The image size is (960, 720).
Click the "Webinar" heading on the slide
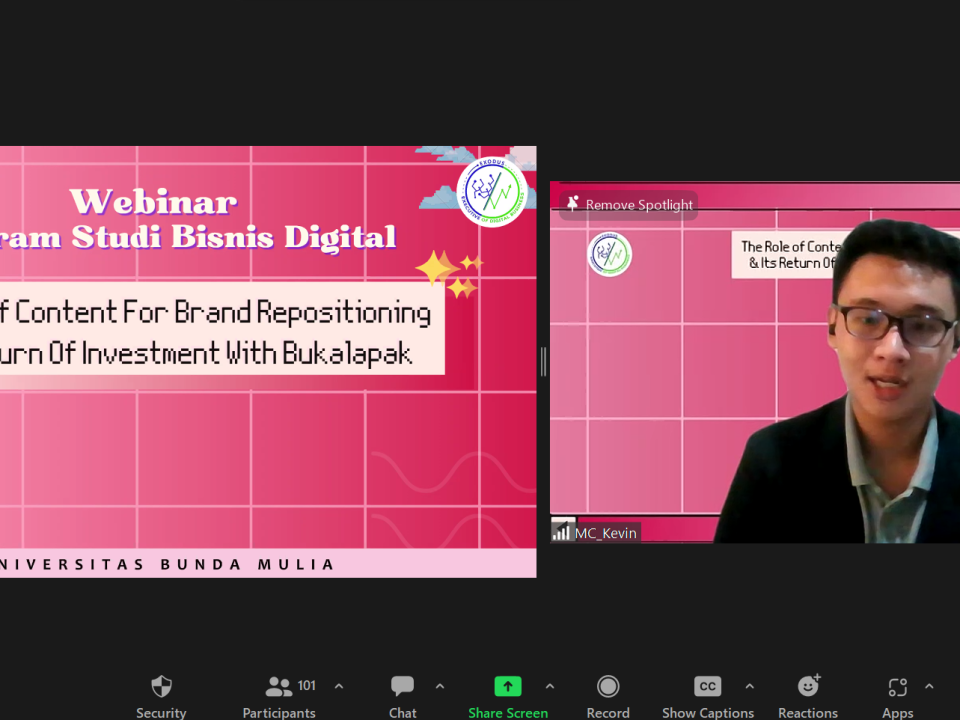(154, 201)
